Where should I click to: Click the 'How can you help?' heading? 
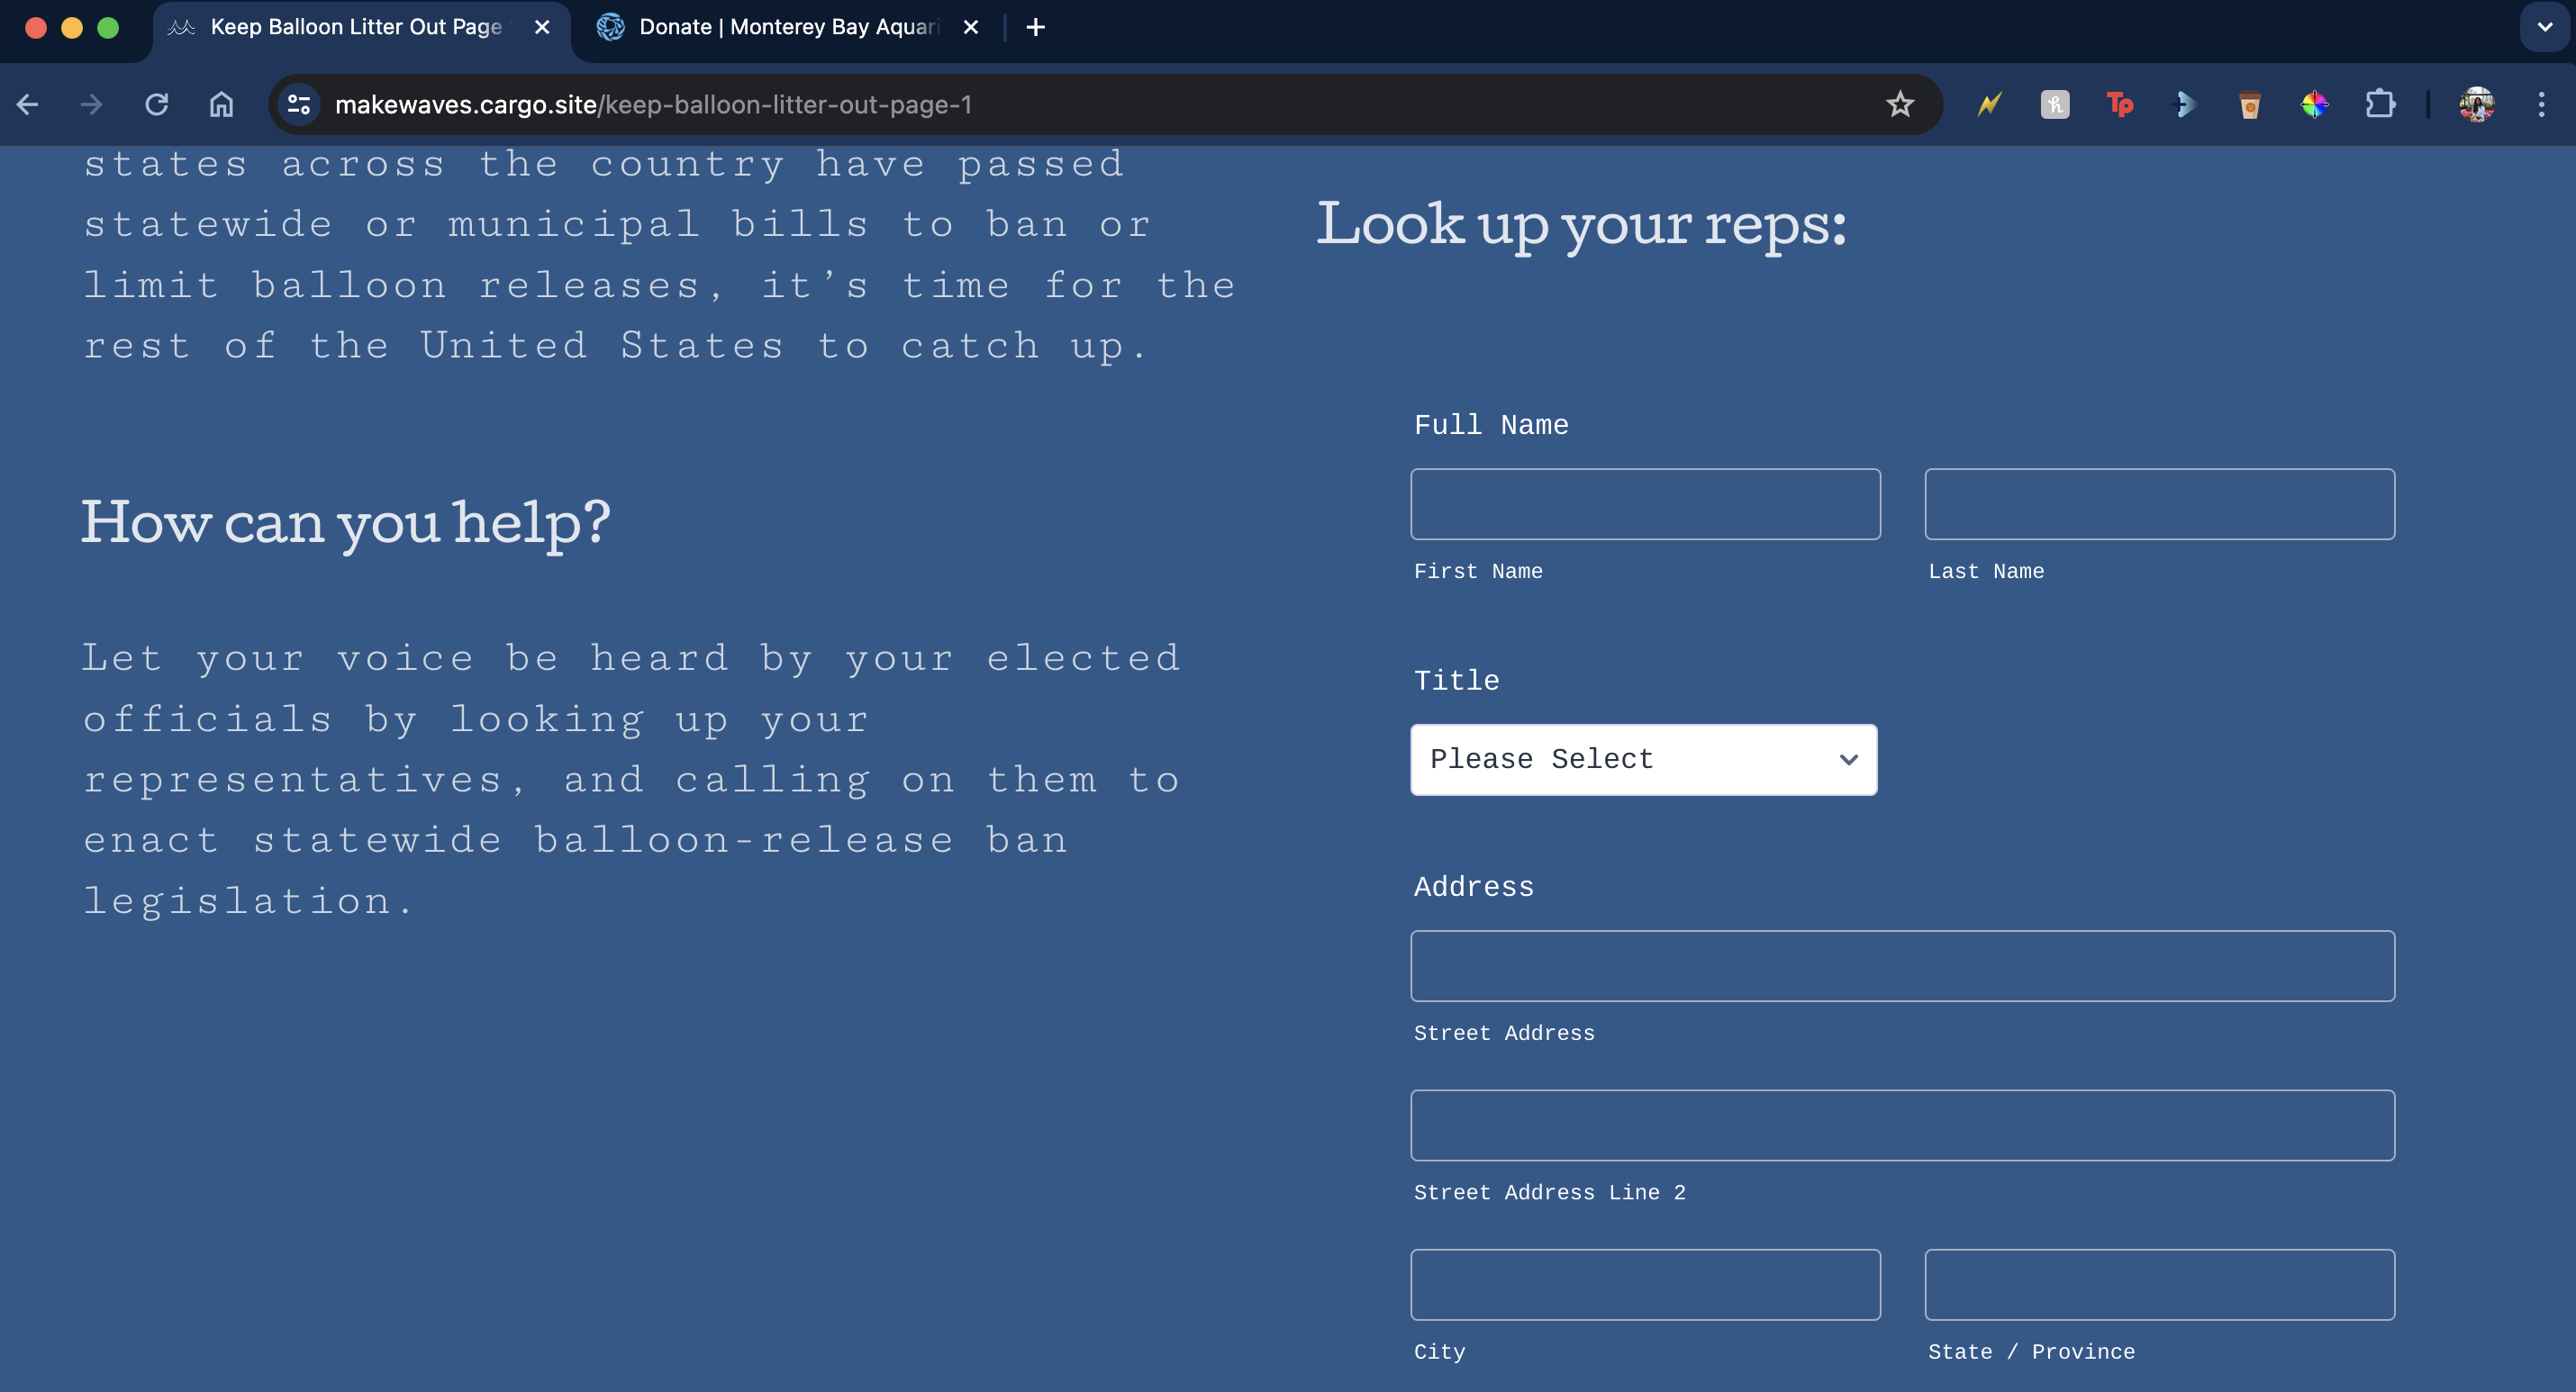[x=345, y=523]
